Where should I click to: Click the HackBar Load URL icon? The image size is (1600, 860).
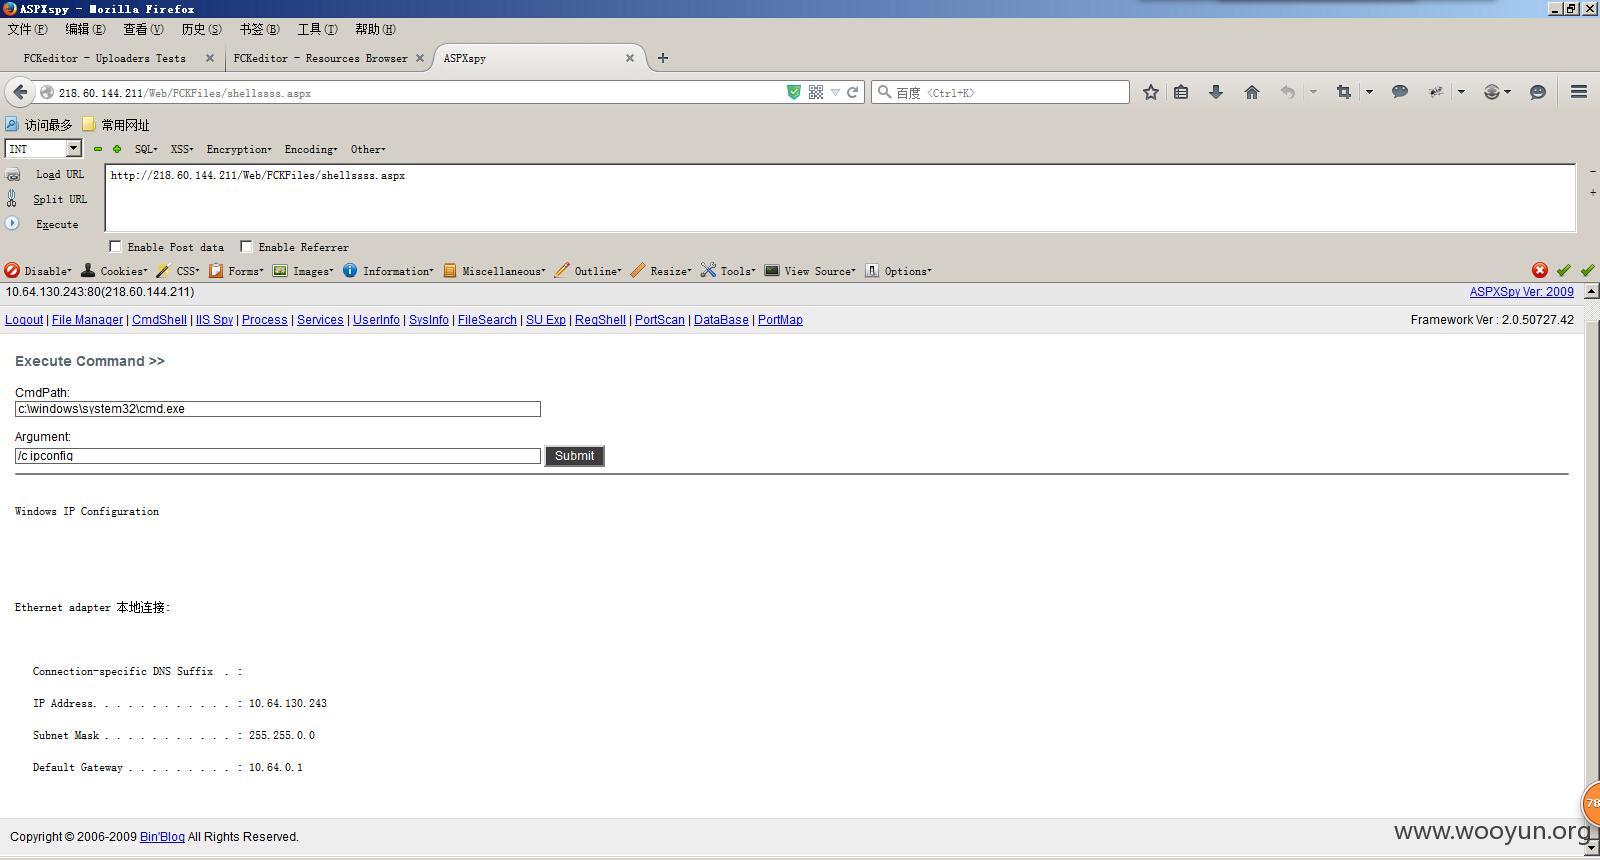coord(13,174)
